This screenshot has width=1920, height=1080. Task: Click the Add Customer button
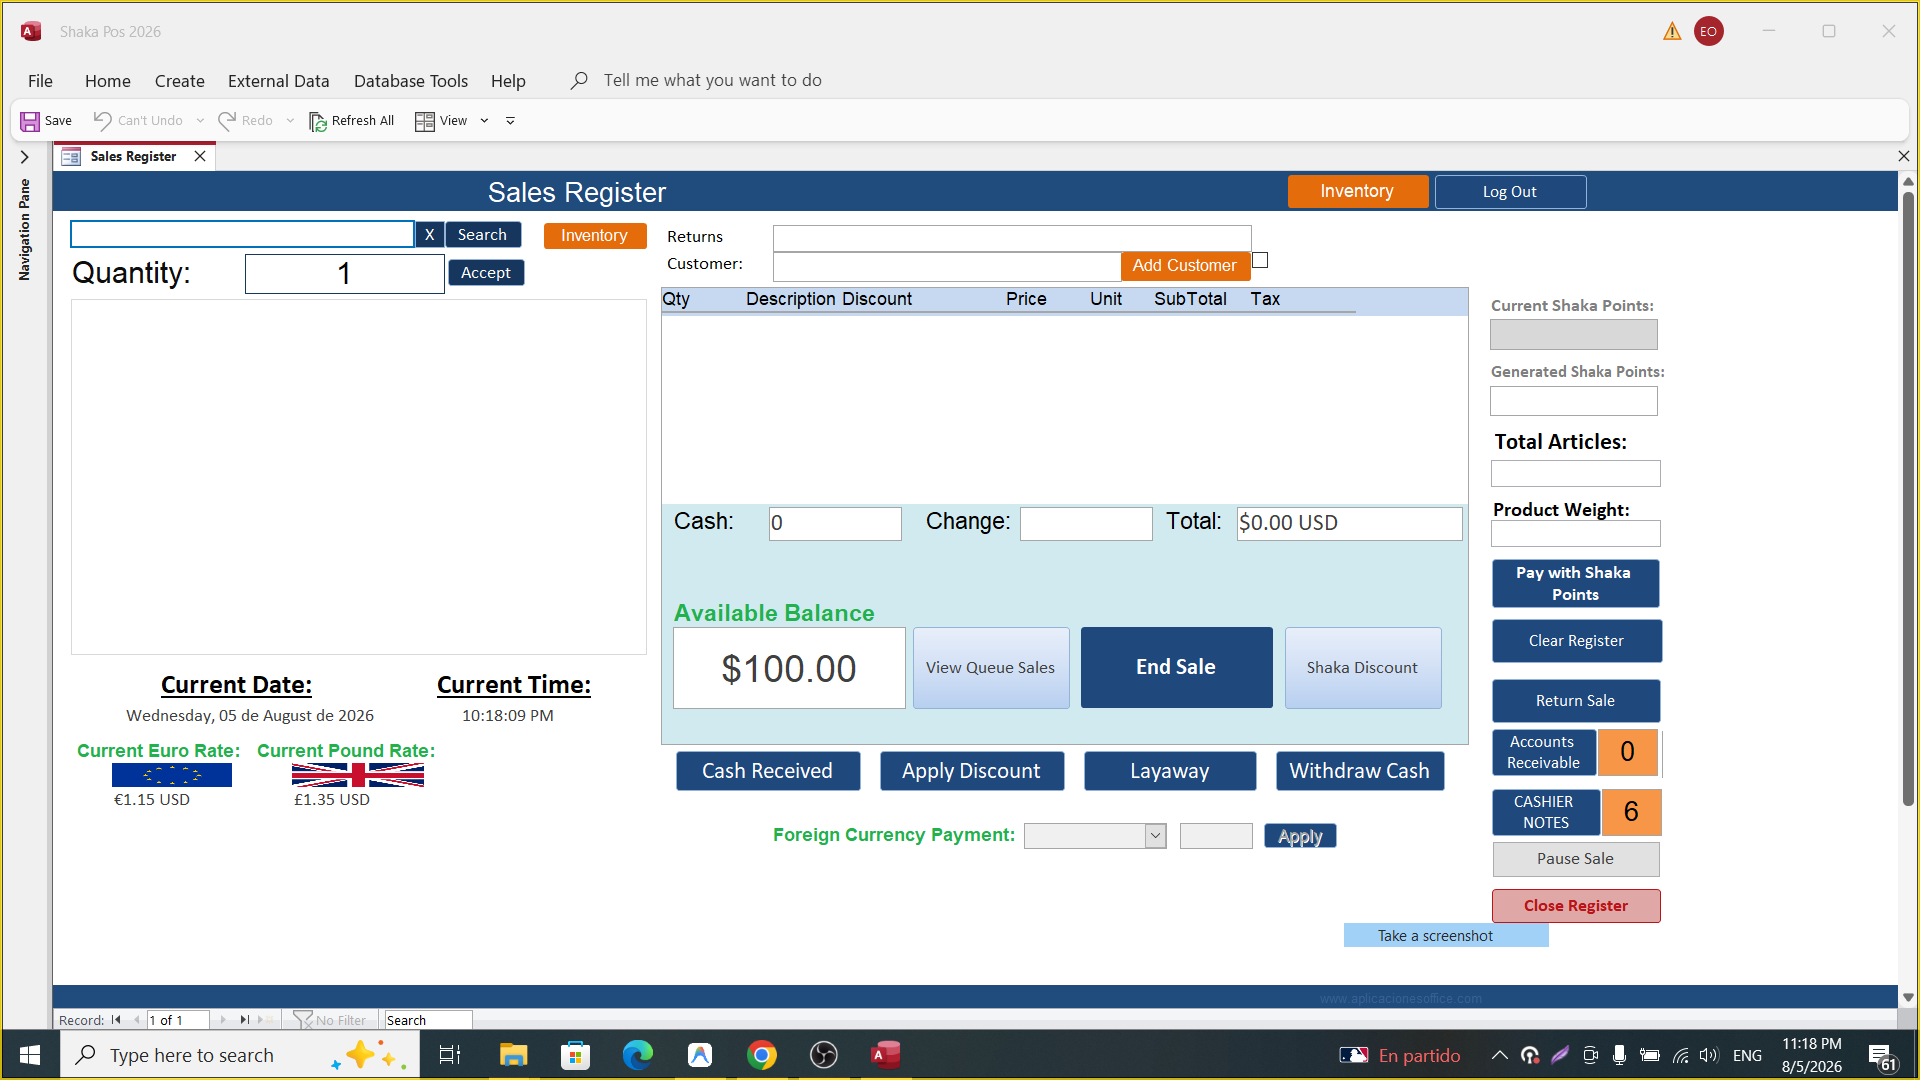point(1185,265)
